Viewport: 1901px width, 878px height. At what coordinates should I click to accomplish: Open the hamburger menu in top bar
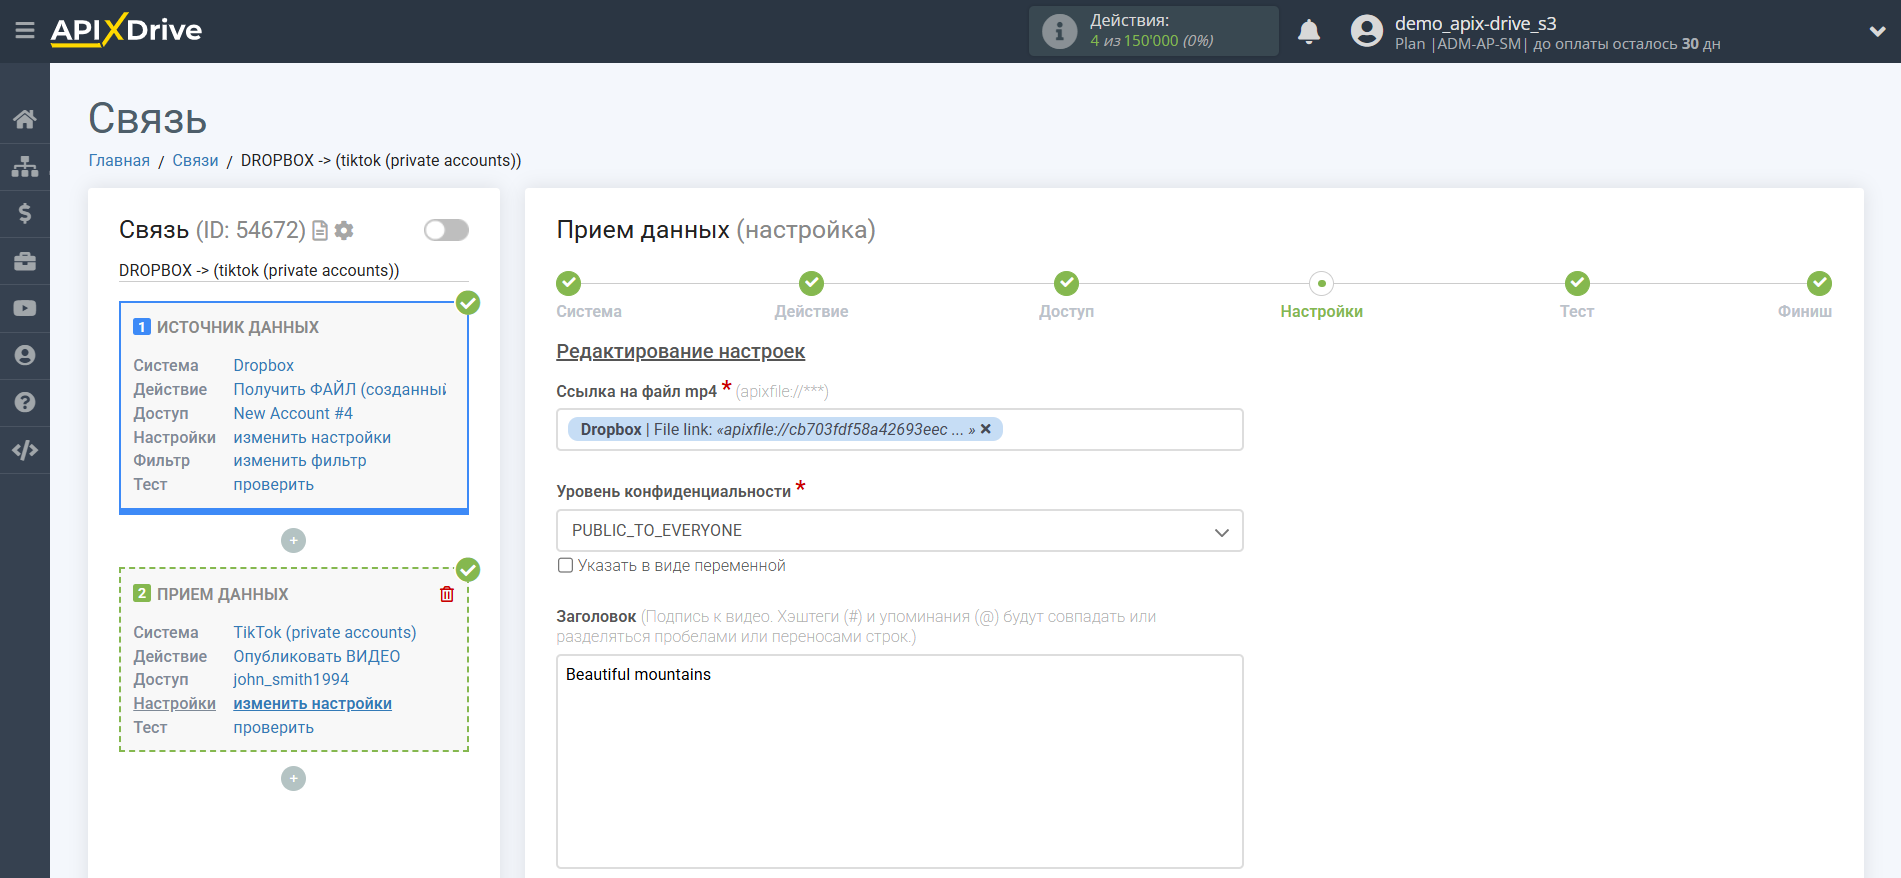coord(25,31)
